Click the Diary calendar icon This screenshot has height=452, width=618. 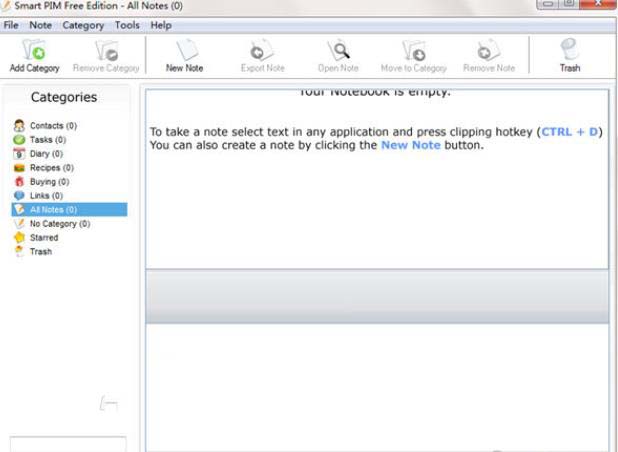tap(19, 154)
